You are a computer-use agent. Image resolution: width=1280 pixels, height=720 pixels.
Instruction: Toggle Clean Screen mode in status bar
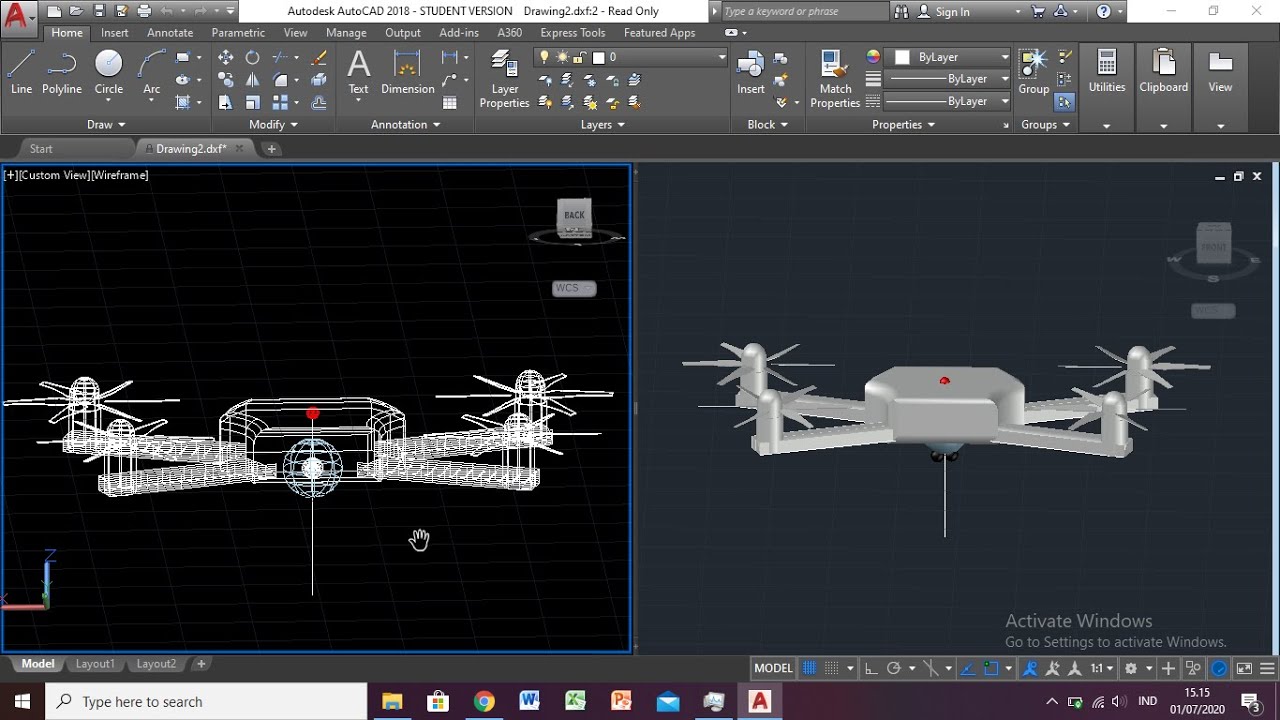(x=1244, y=668)
